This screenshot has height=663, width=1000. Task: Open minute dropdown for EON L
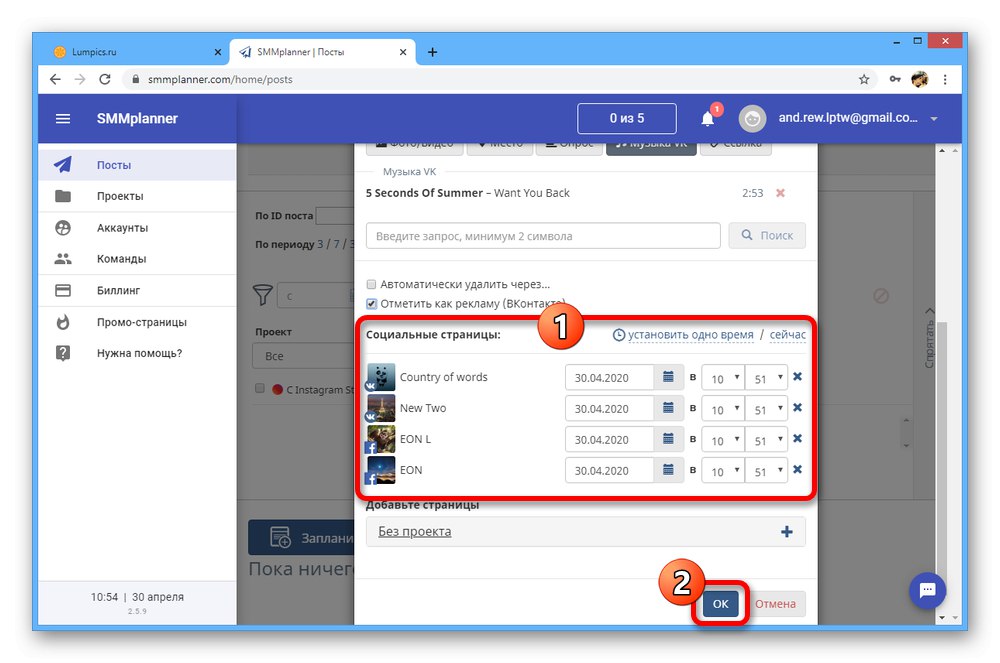(x=767, y=440)
